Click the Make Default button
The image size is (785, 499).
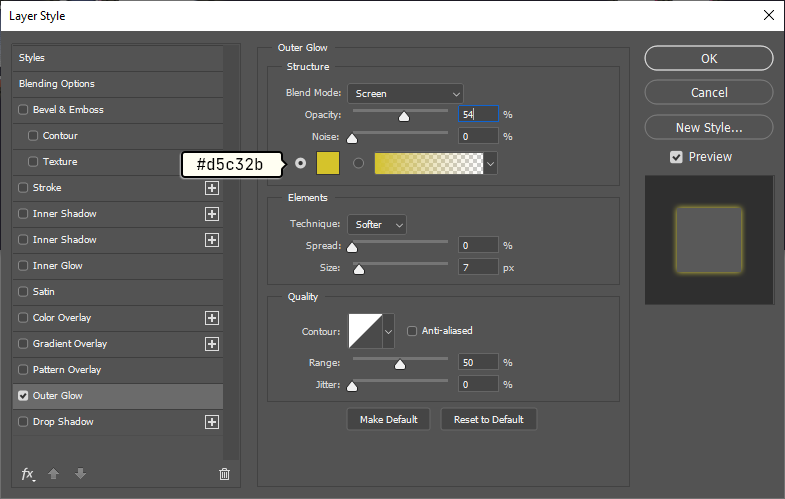[389, 419]
